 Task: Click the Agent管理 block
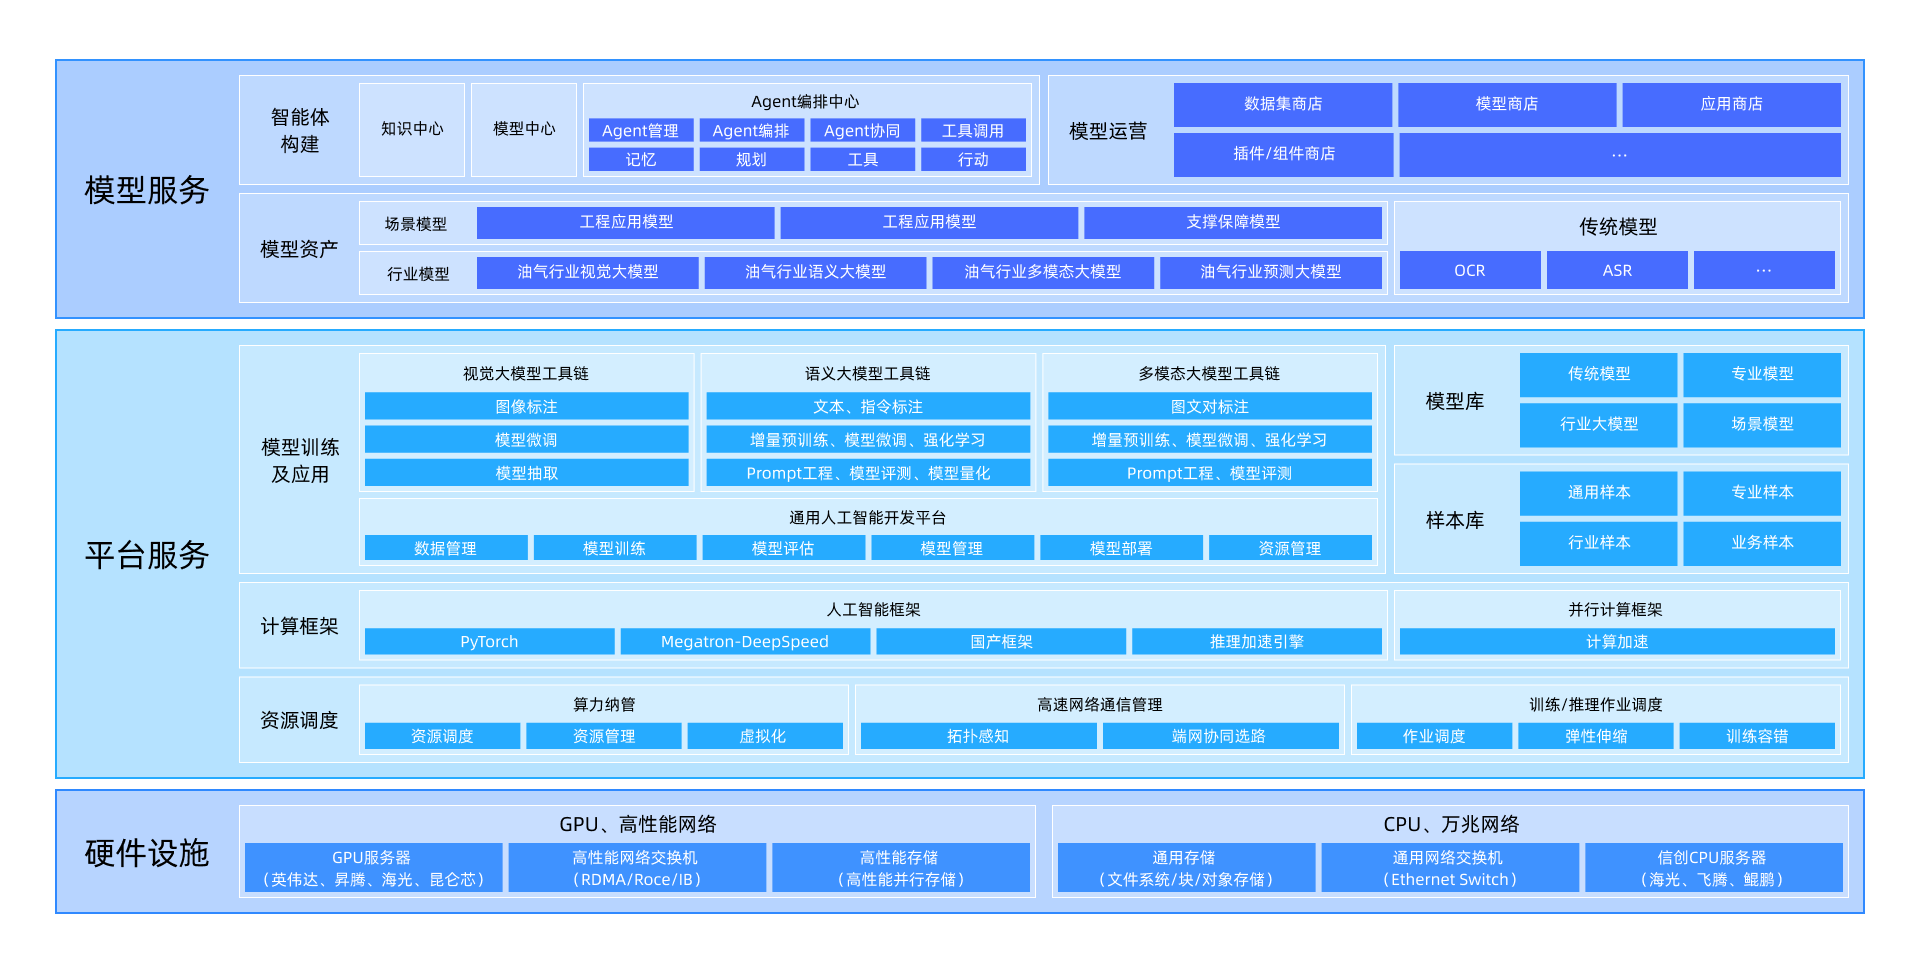640,131
